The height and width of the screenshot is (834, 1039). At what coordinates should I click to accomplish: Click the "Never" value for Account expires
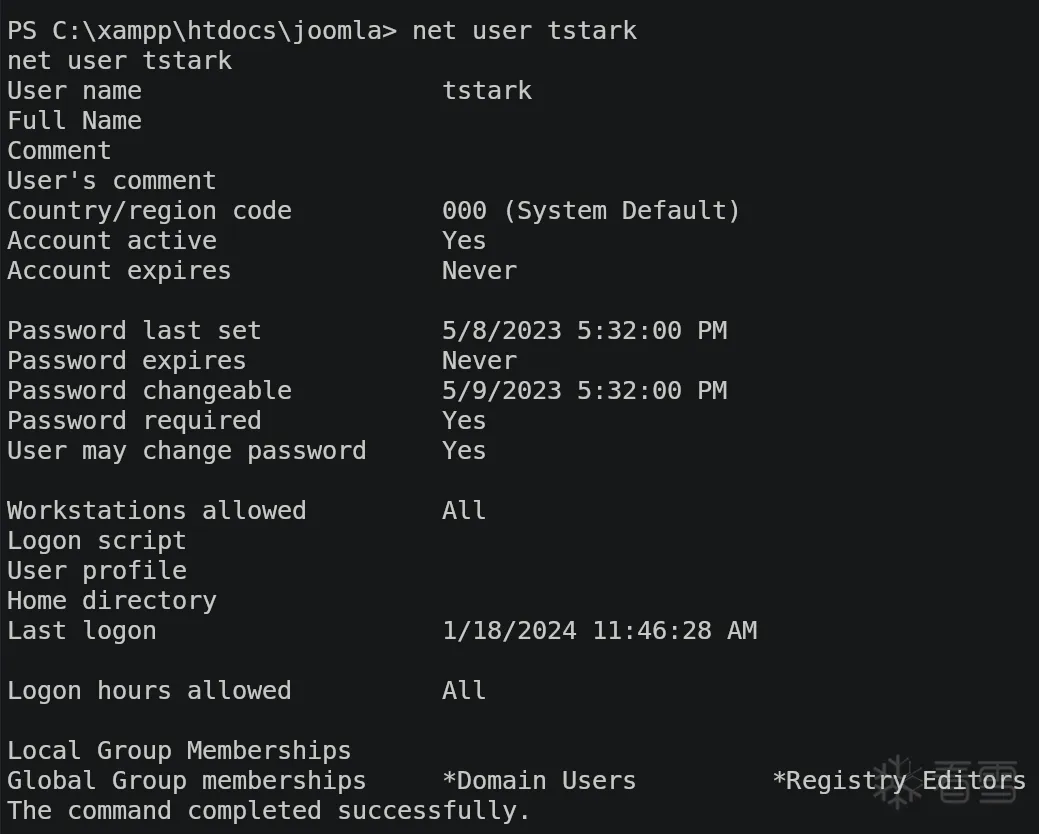coord(479,270)
